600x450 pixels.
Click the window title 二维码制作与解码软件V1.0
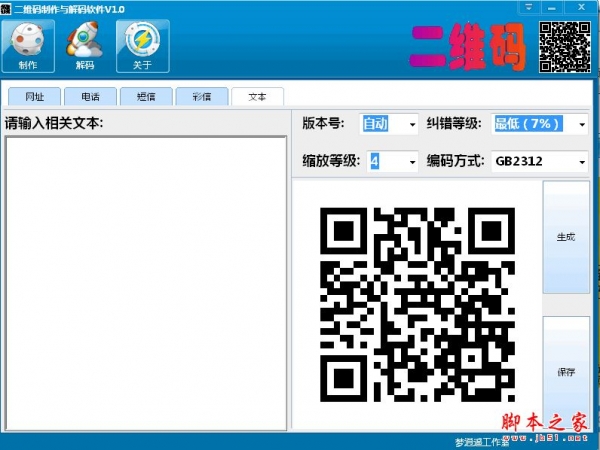69,9
